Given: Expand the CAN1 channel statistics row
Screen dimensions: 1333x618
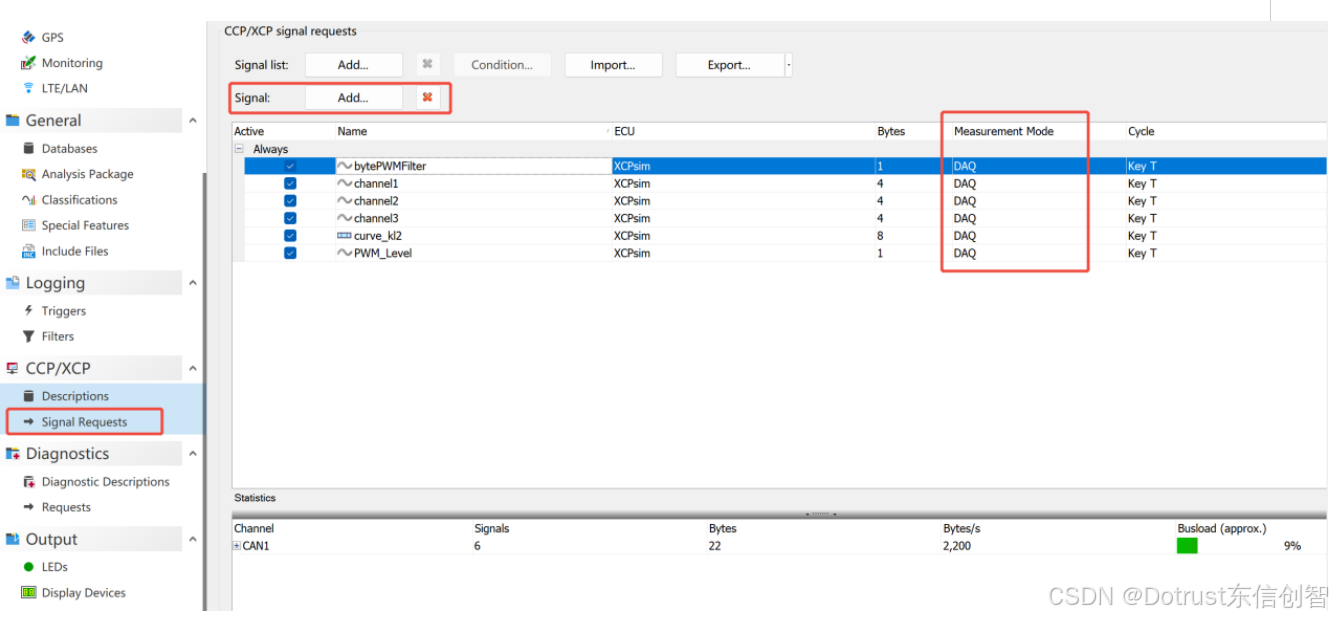Looking at the screenshot, I should point(237,546).
